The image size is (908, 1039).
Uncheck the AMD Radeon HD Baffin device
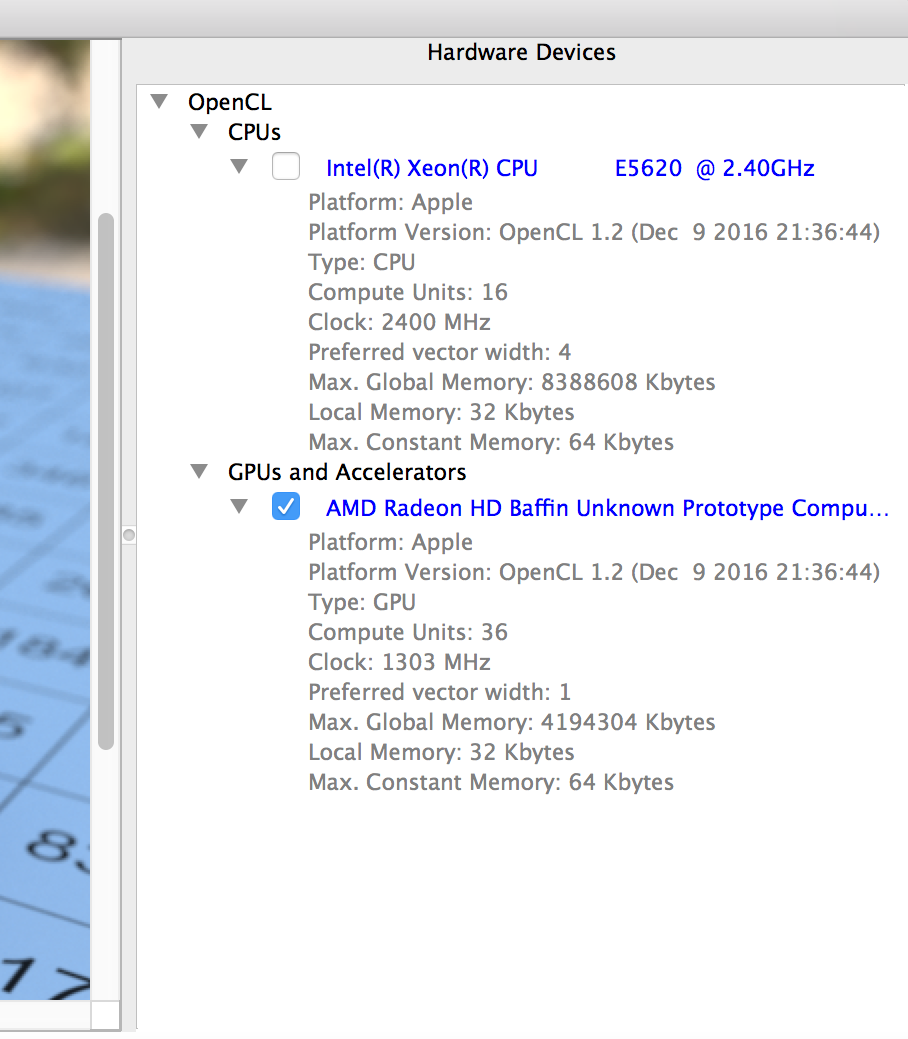[286, 506]
